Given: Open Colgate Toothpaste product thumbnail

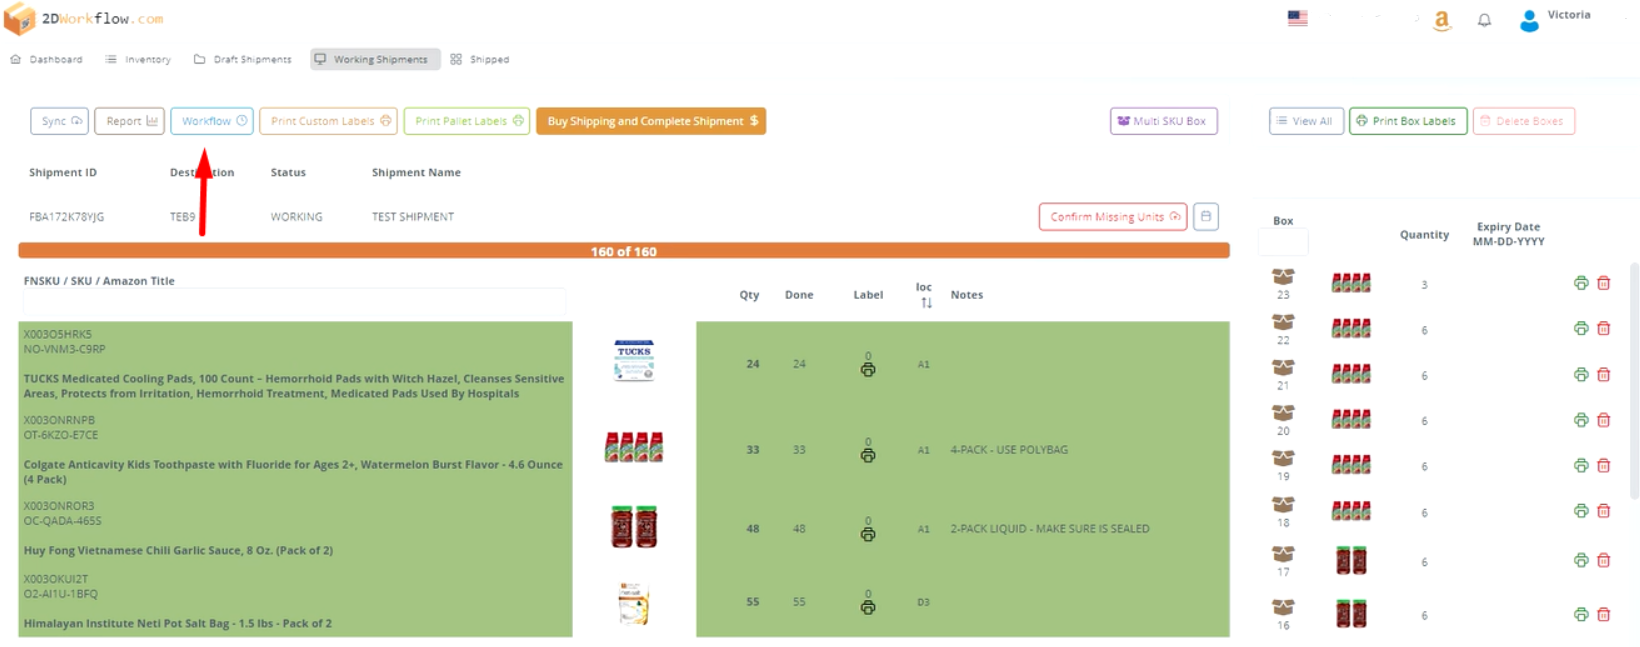Looking at the screenshot, I should (x=634, y=446).
